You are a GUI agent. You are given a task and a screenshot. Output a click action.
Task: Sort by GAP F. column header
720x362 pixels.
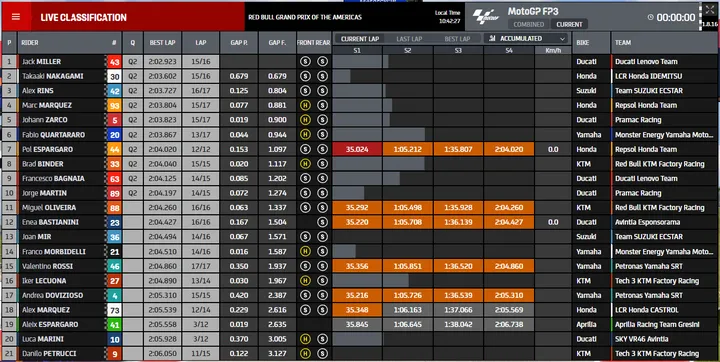pos(277,42)
